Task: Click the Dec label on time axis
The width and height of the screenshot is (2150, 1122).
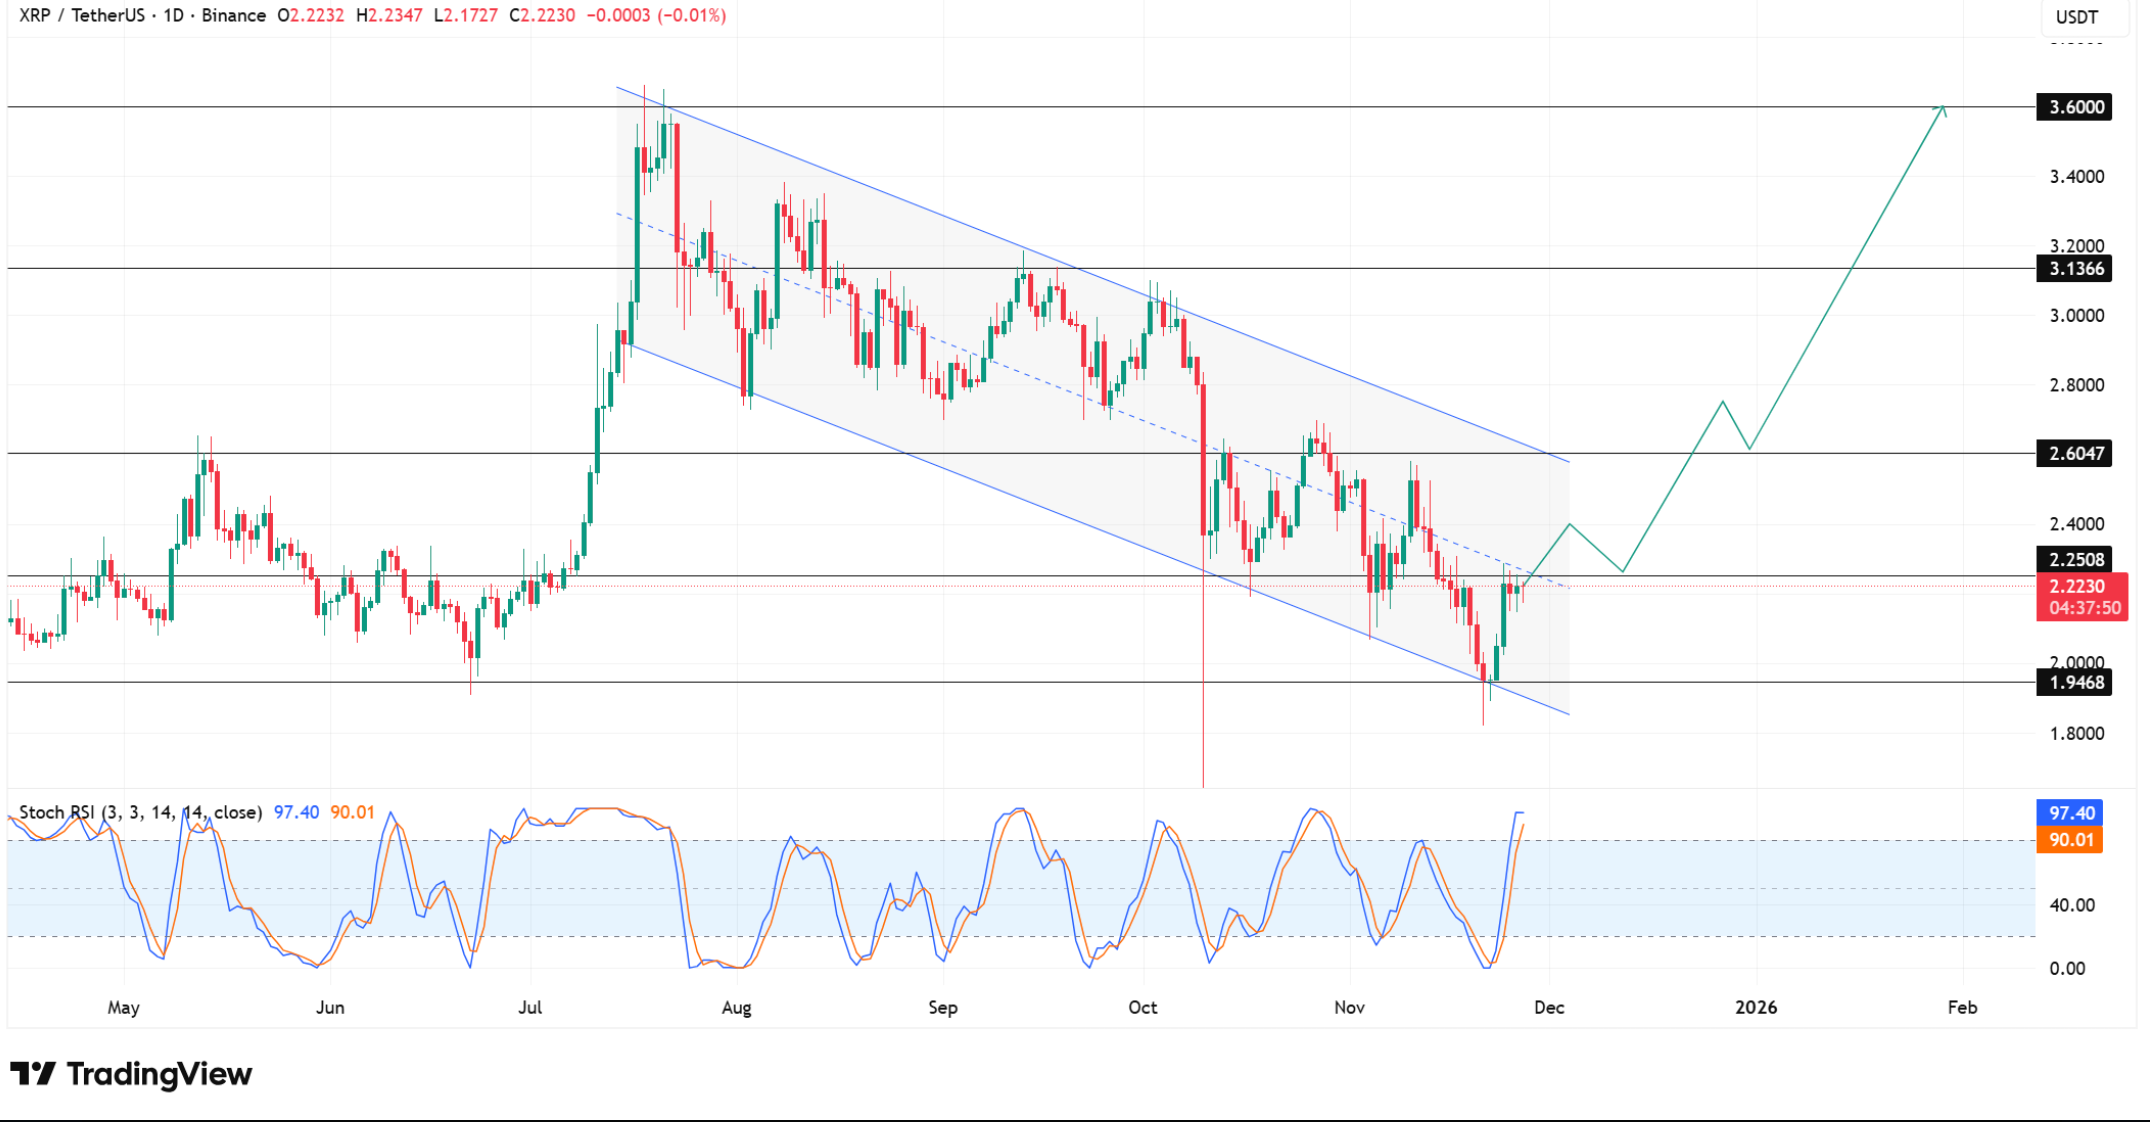Action: [1549, 1007]
